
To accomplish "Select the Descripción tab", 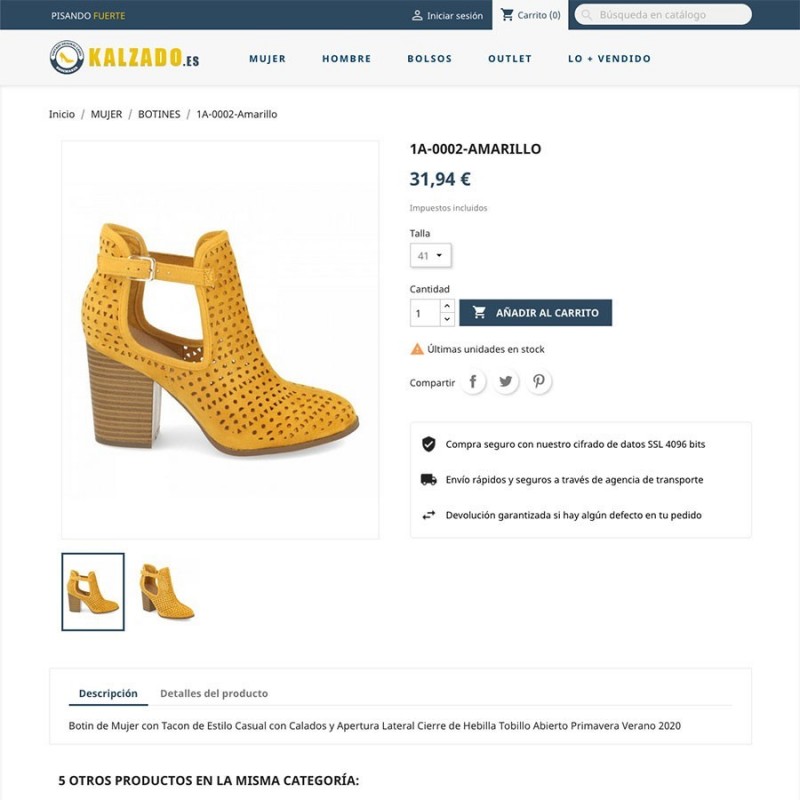I will (x=108, y=693).
